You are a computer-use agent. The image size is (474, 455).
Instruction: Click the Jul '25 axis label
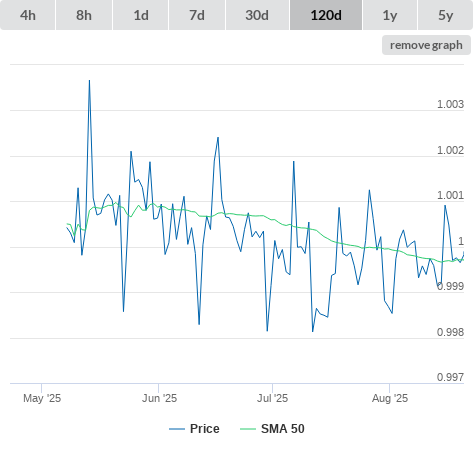(272, 398)
